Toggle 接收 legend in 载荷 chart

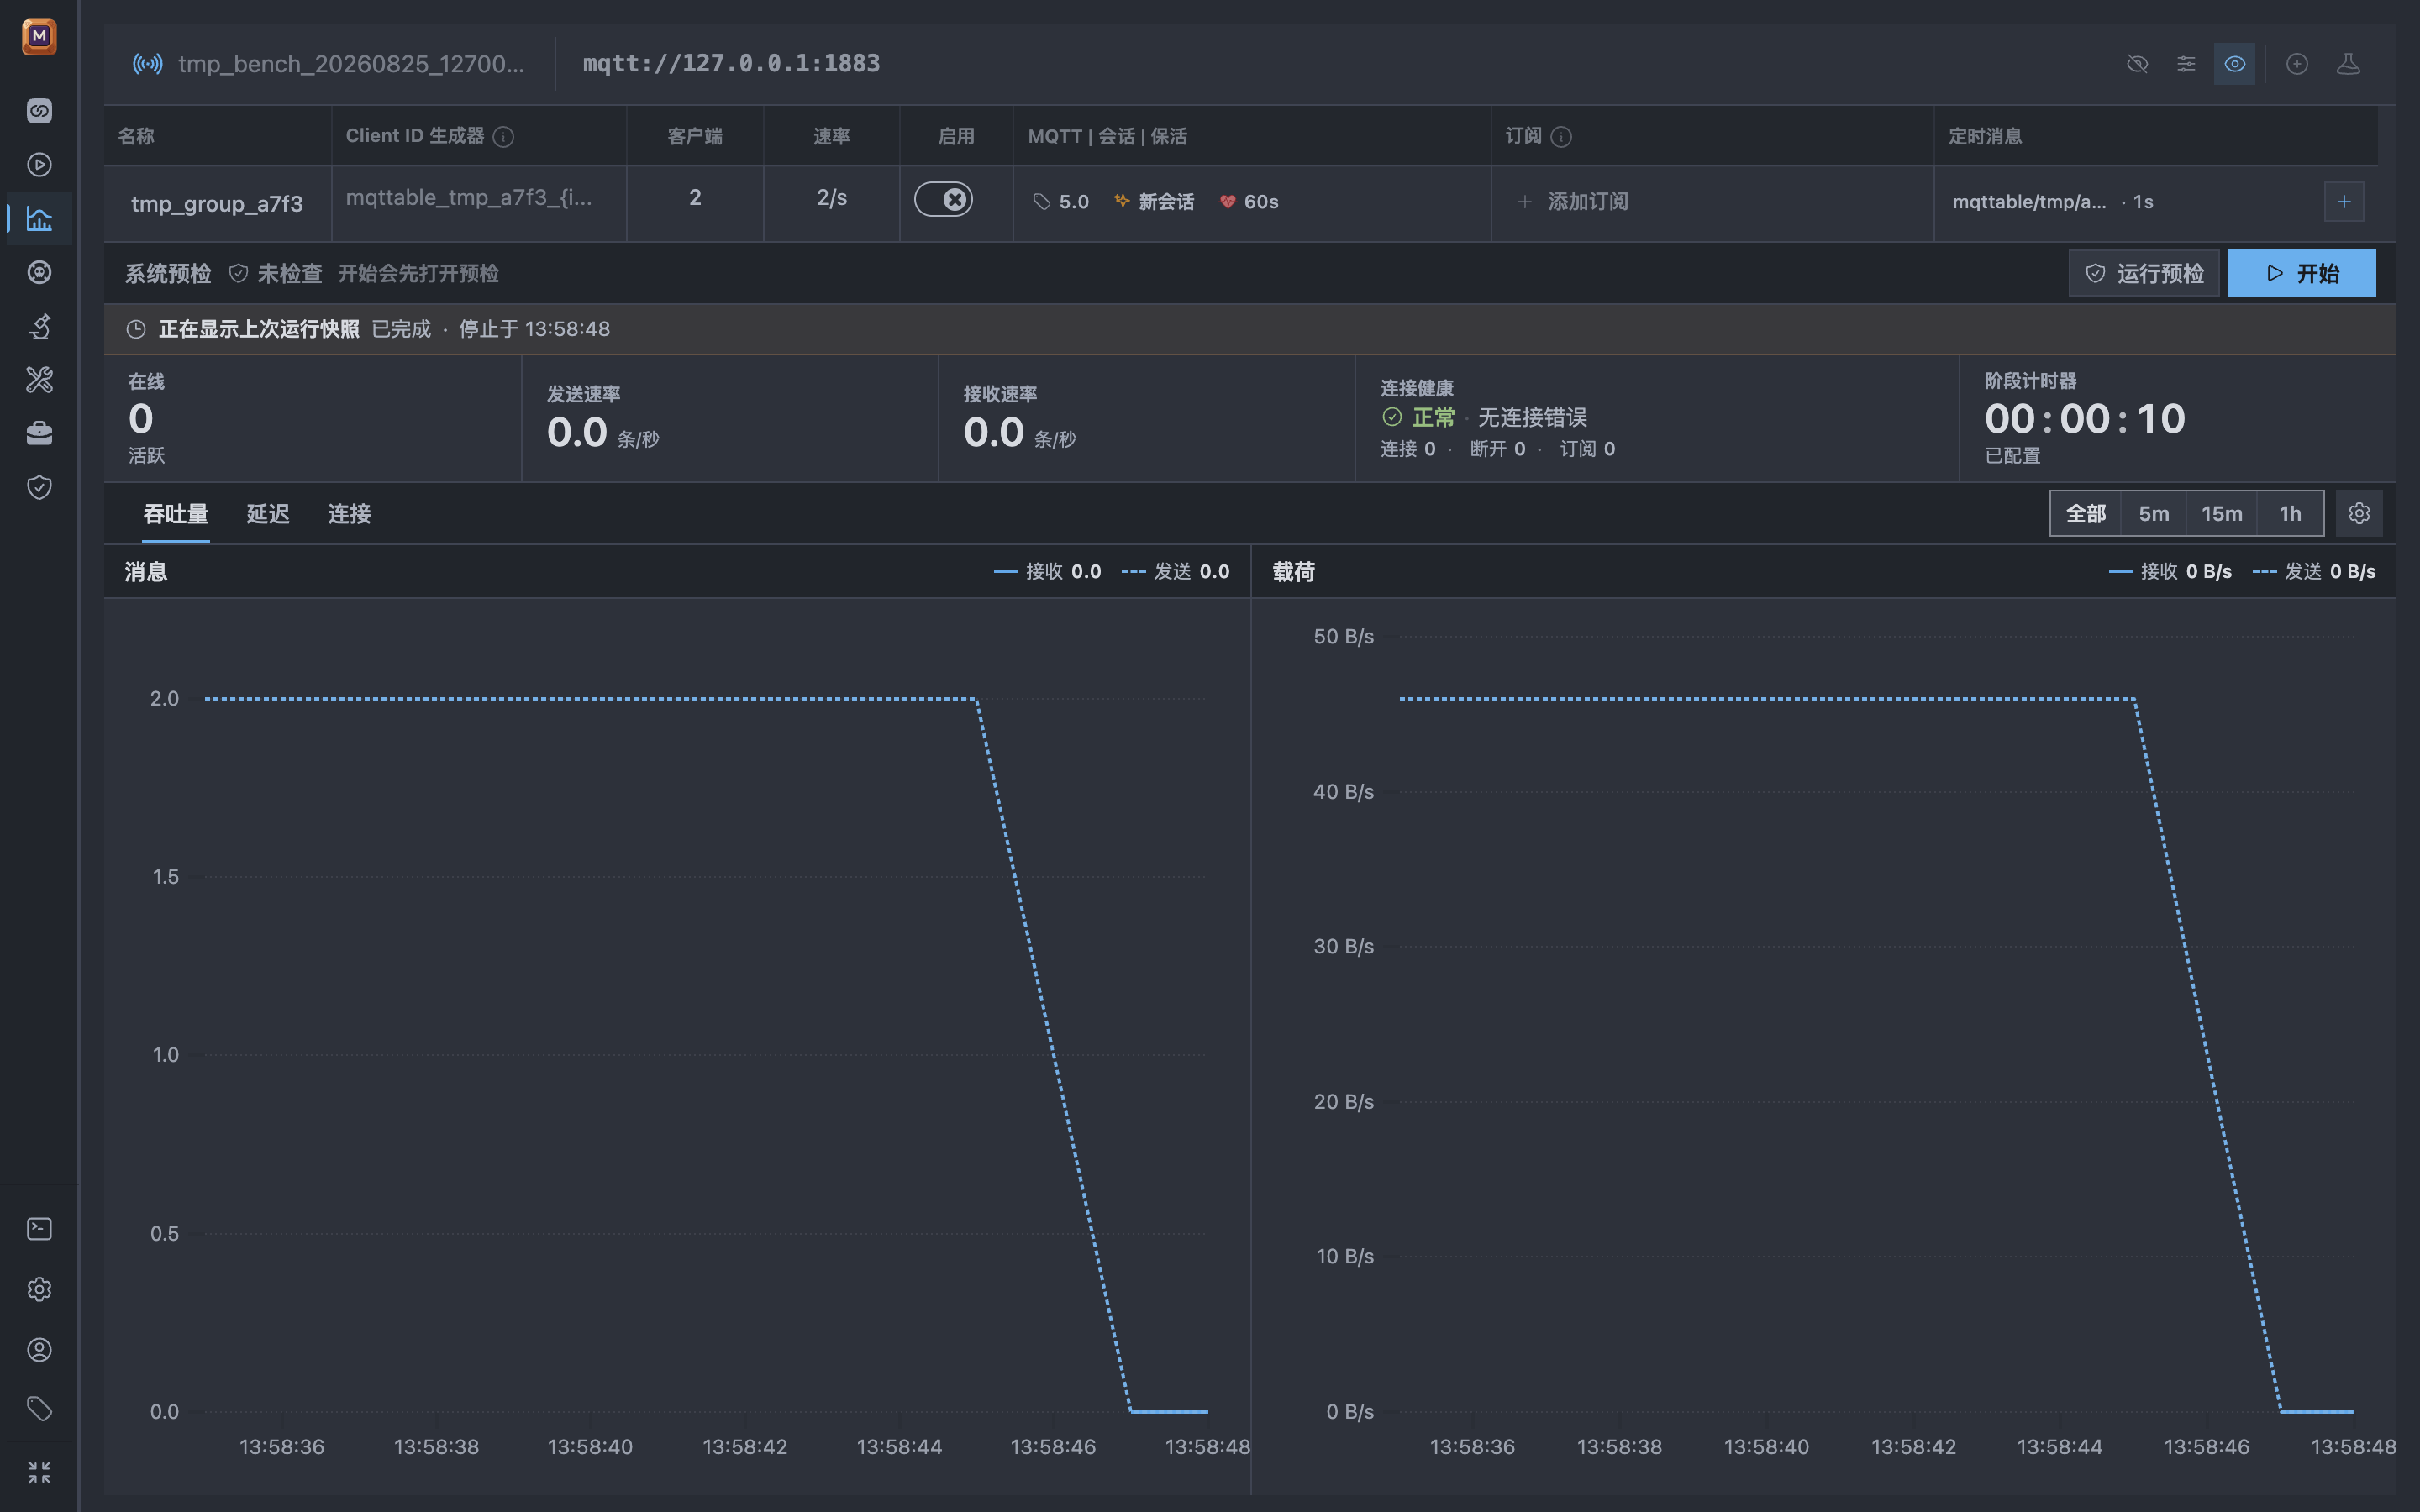point(2170,572)
